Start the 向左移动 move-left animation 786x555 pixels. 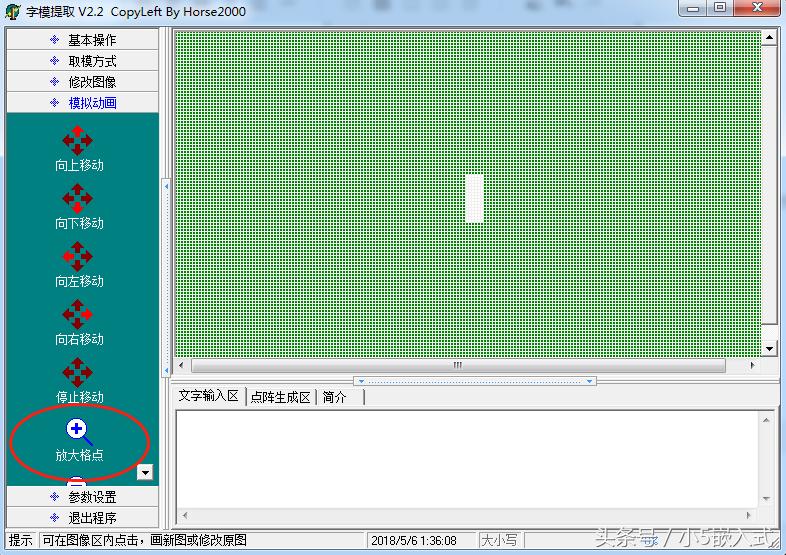tap(77, 257)
